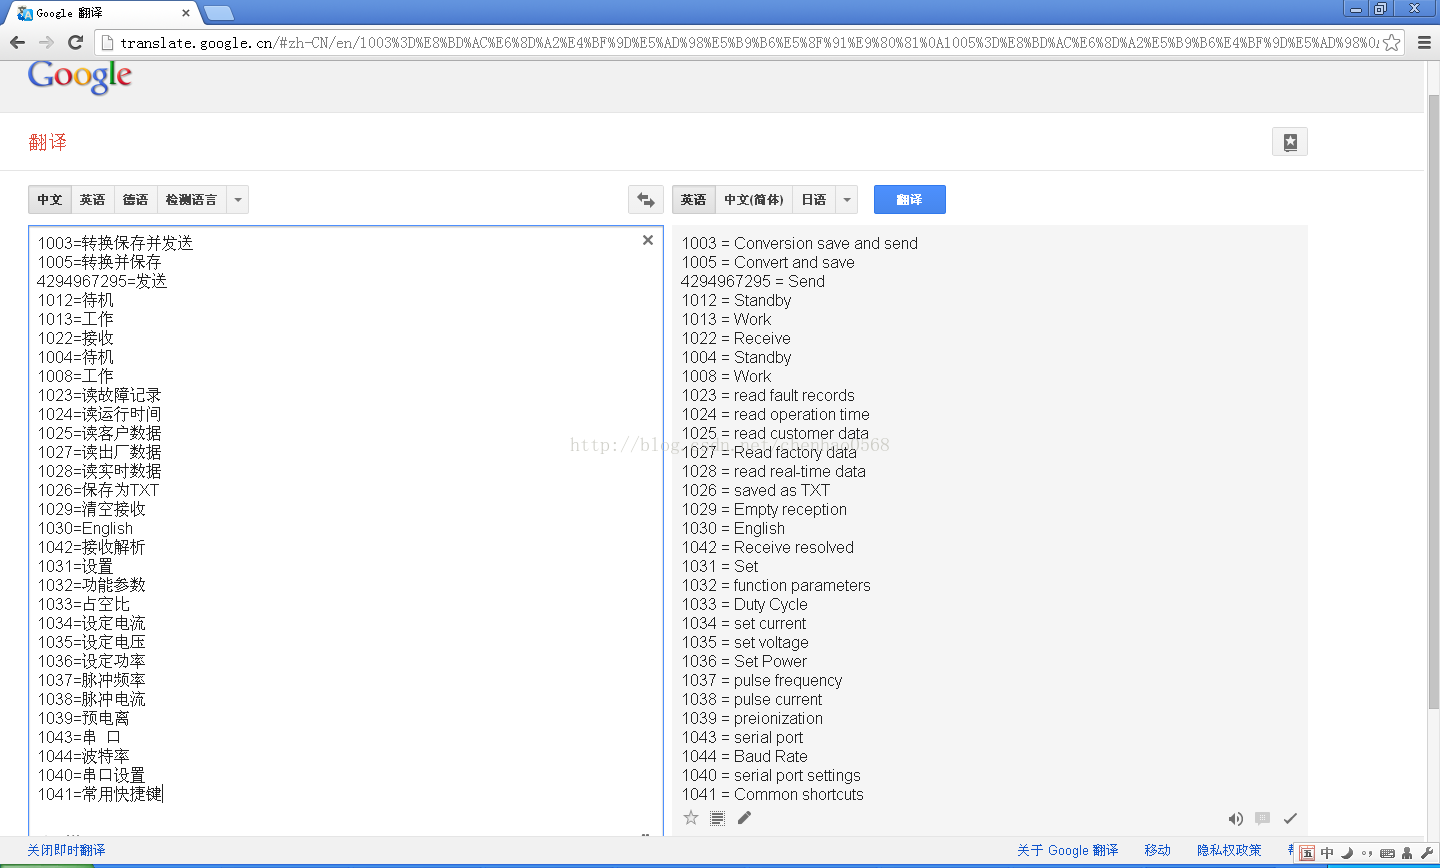Click the select-all text lines icon
Viewport: 1440px width, 868px height.
717,818
